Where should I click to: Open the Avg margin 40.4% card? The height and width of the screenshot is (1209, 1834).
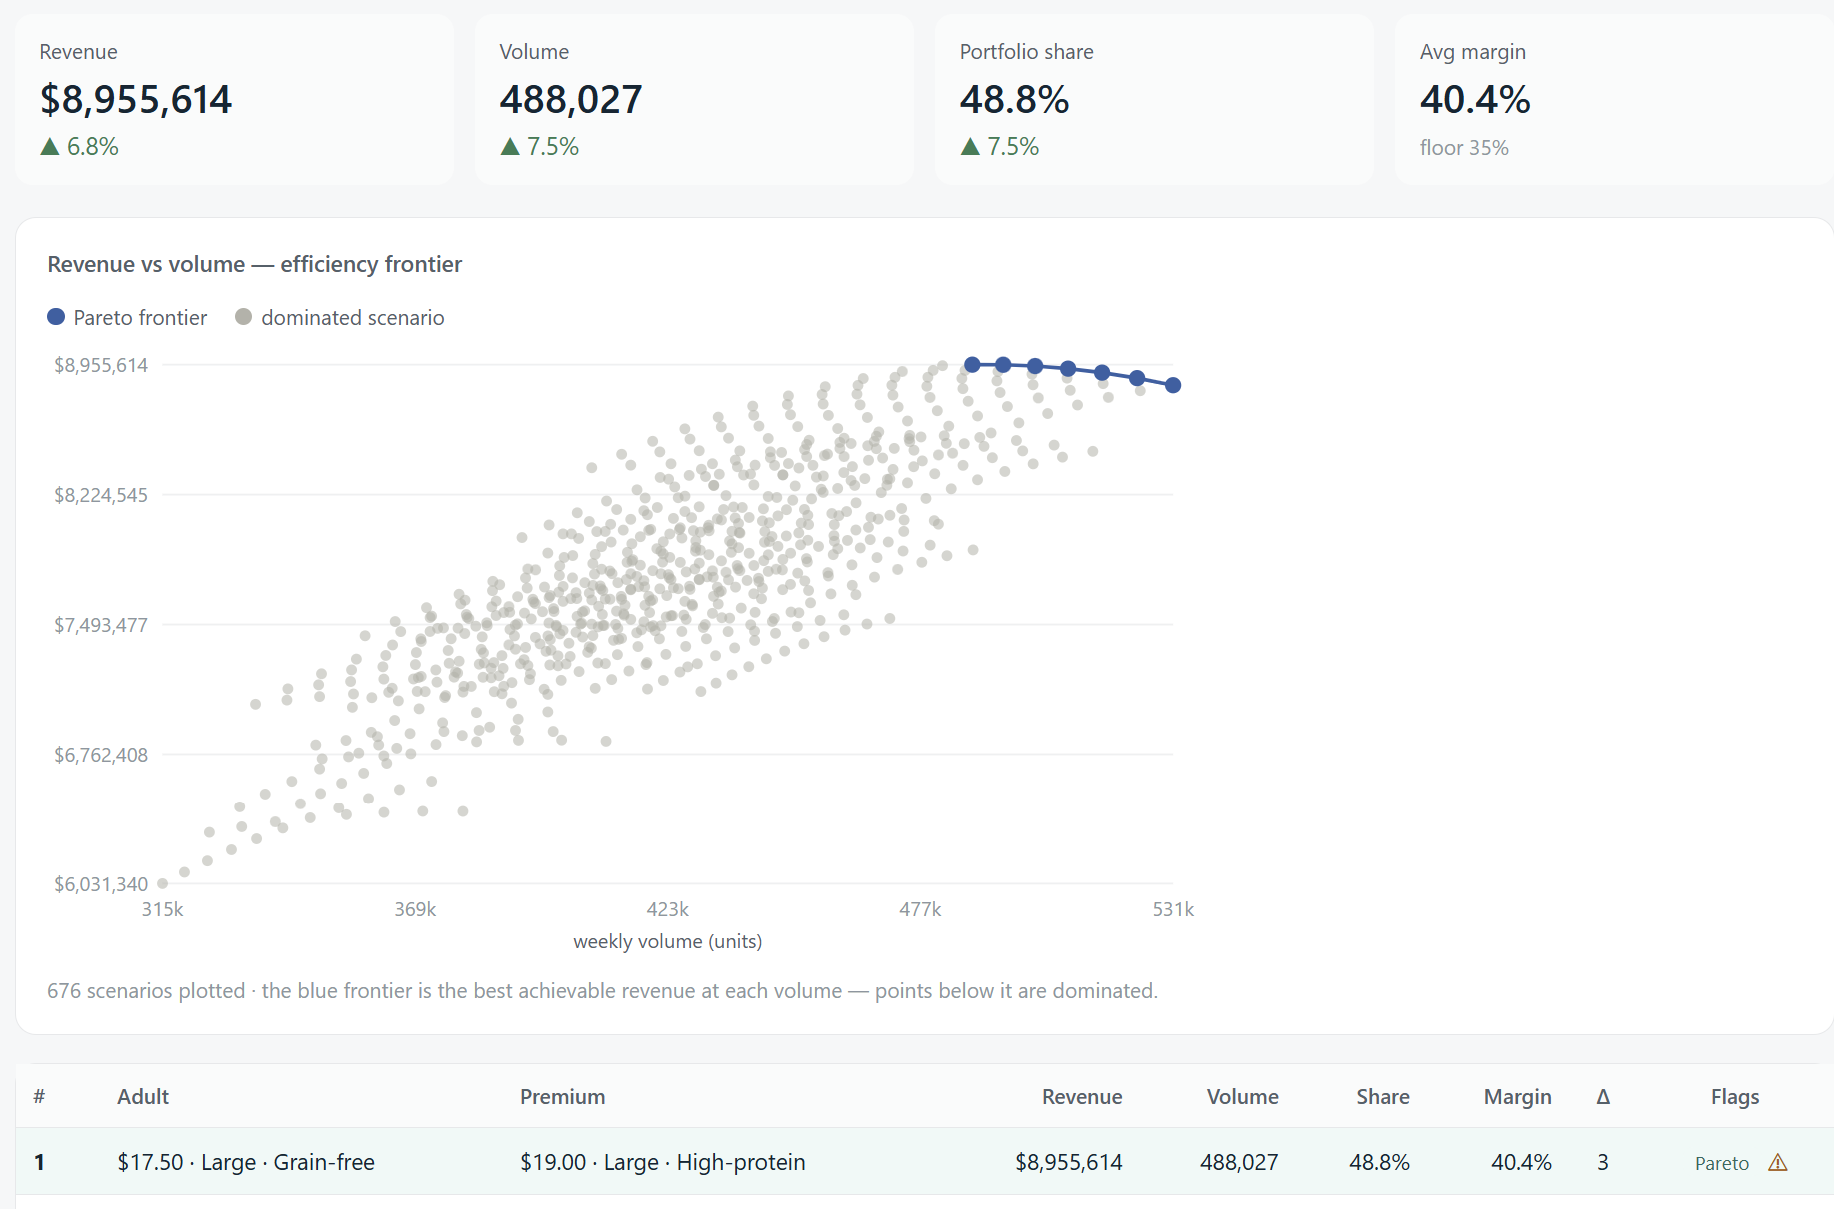[x=1614, y=99]
